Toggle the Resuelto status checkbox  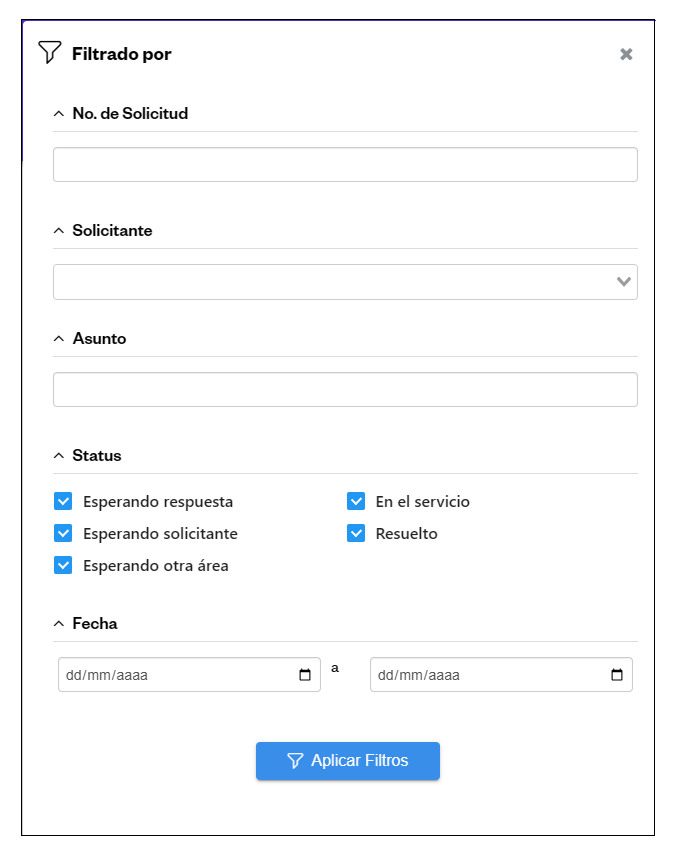356,533
